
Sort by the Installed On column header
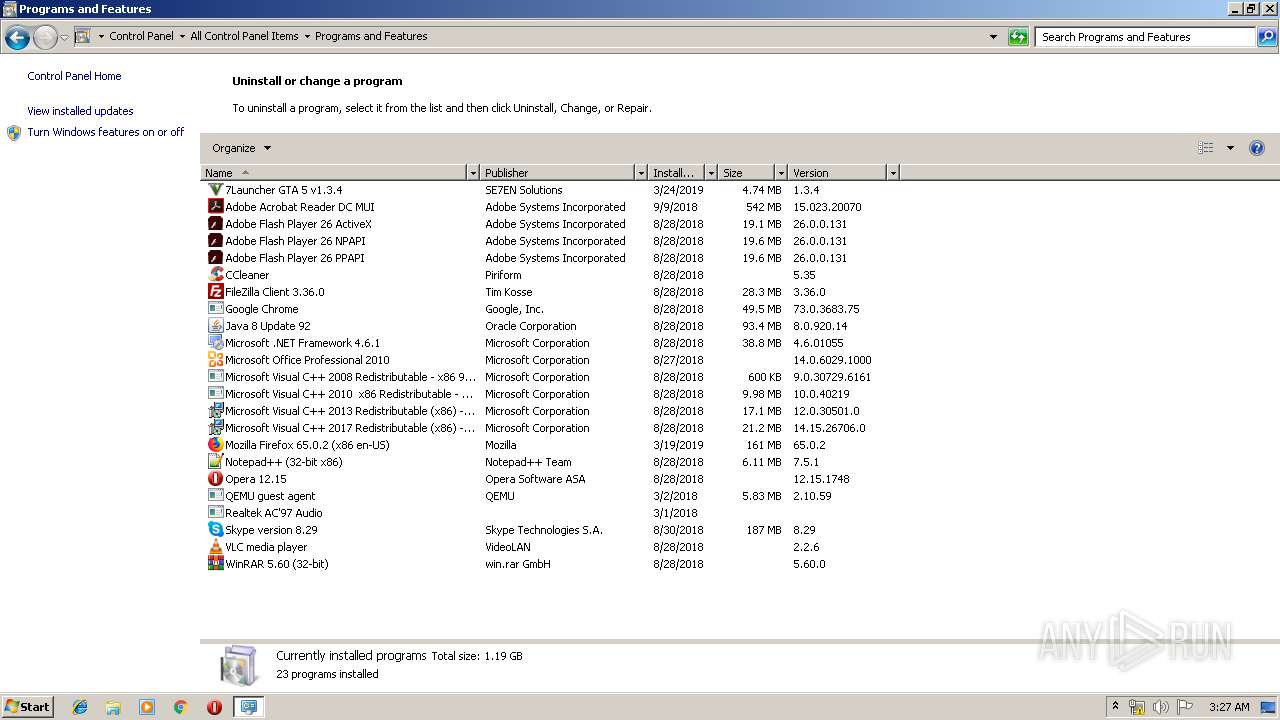pyautogui.click(x=677, y=173)
